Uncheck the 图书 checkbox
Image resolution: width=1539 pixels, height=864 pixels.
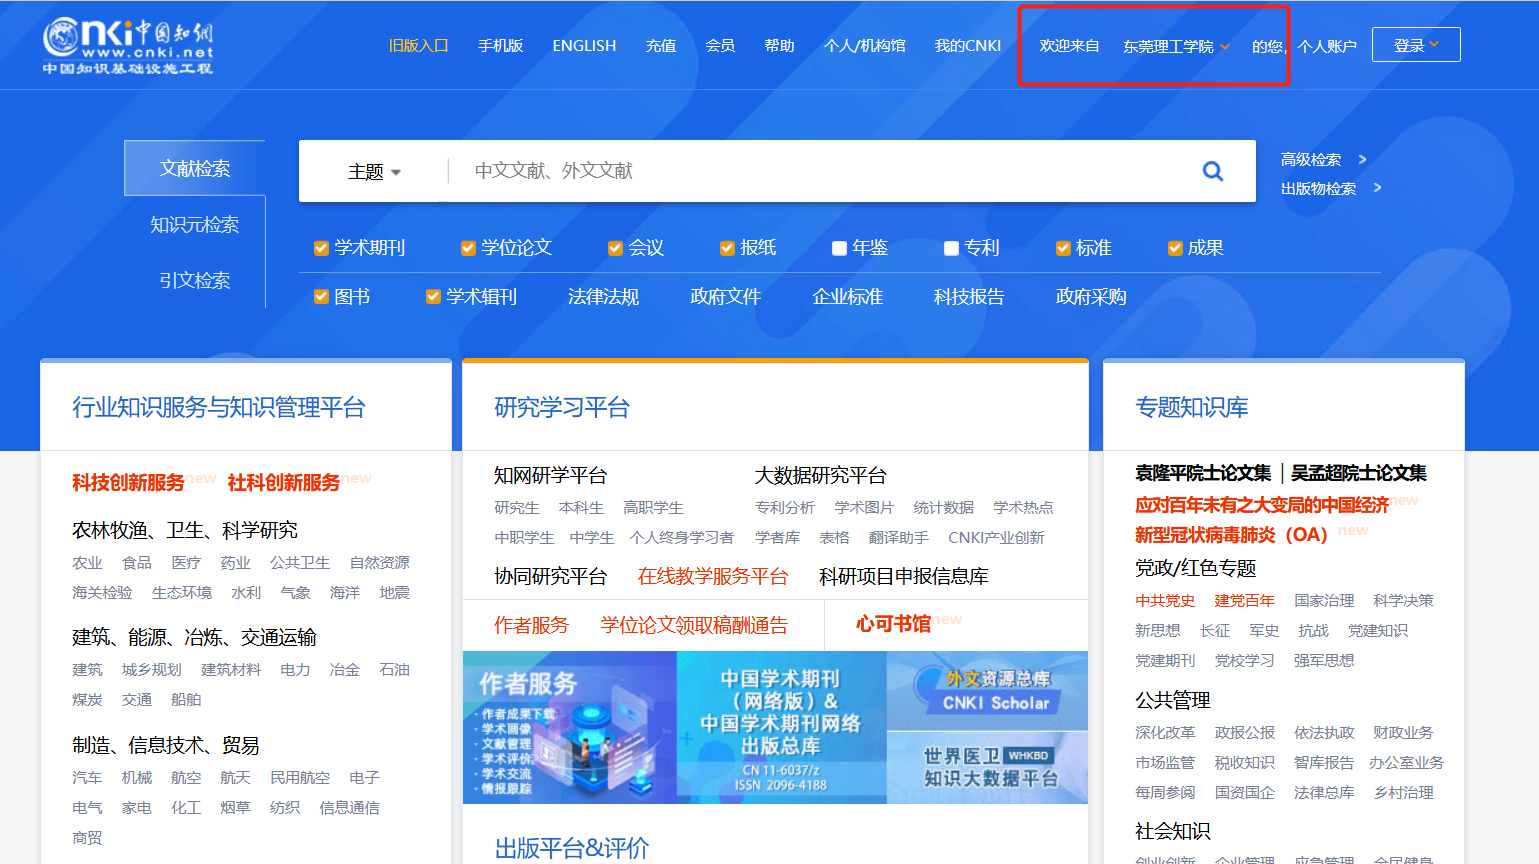[321, 296]
